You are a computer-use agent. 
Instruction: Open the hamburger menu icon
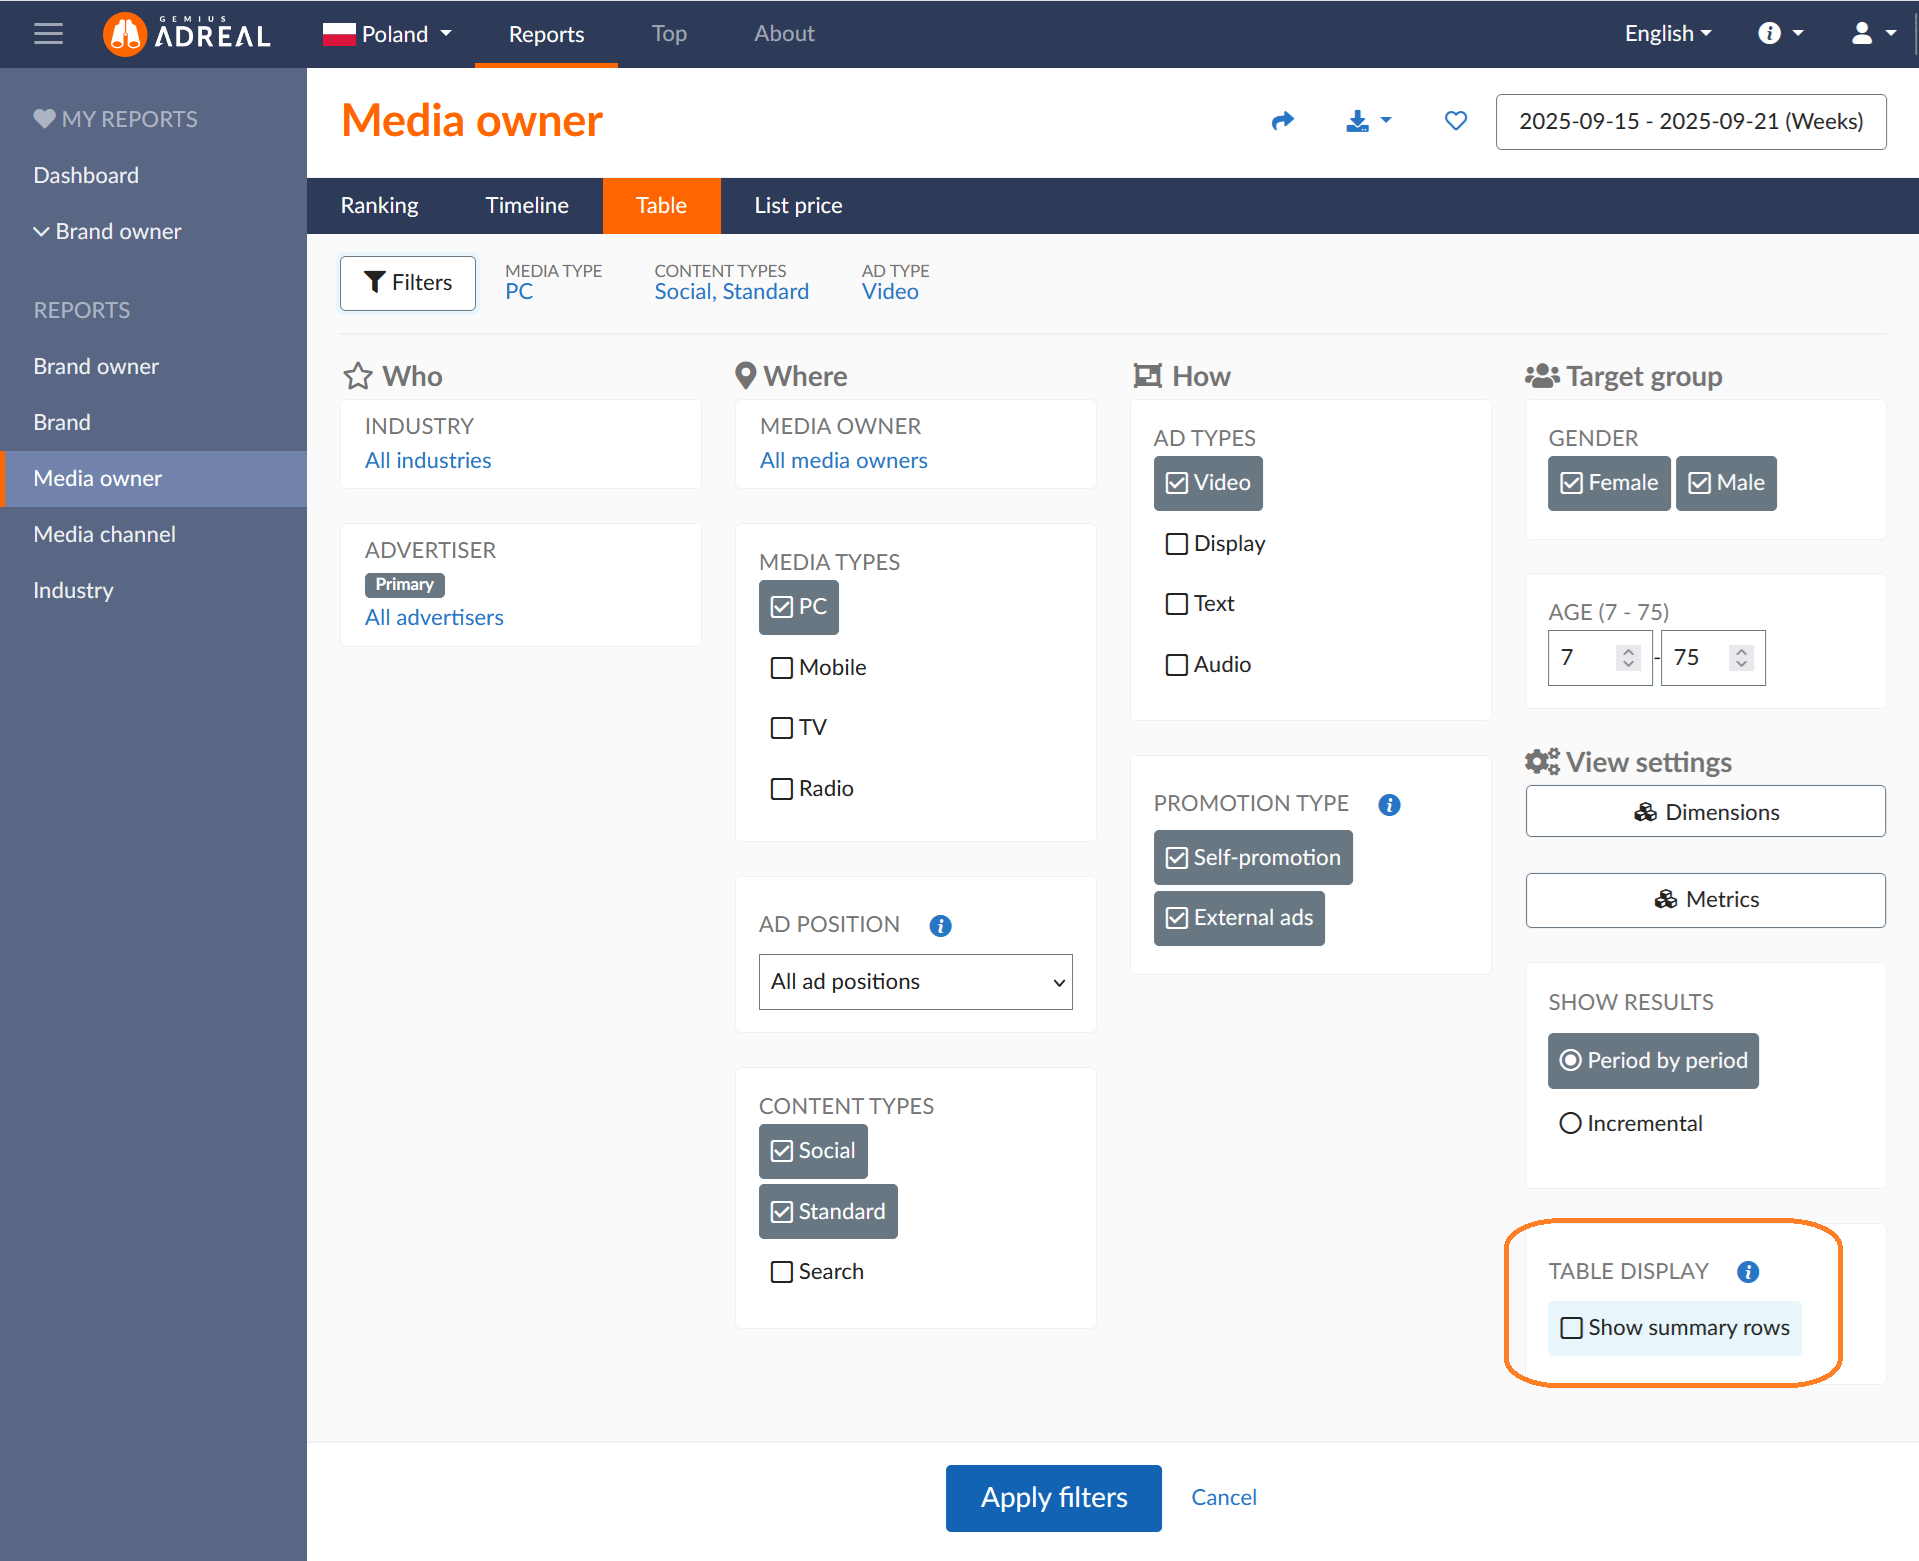[x=48, y=34]
